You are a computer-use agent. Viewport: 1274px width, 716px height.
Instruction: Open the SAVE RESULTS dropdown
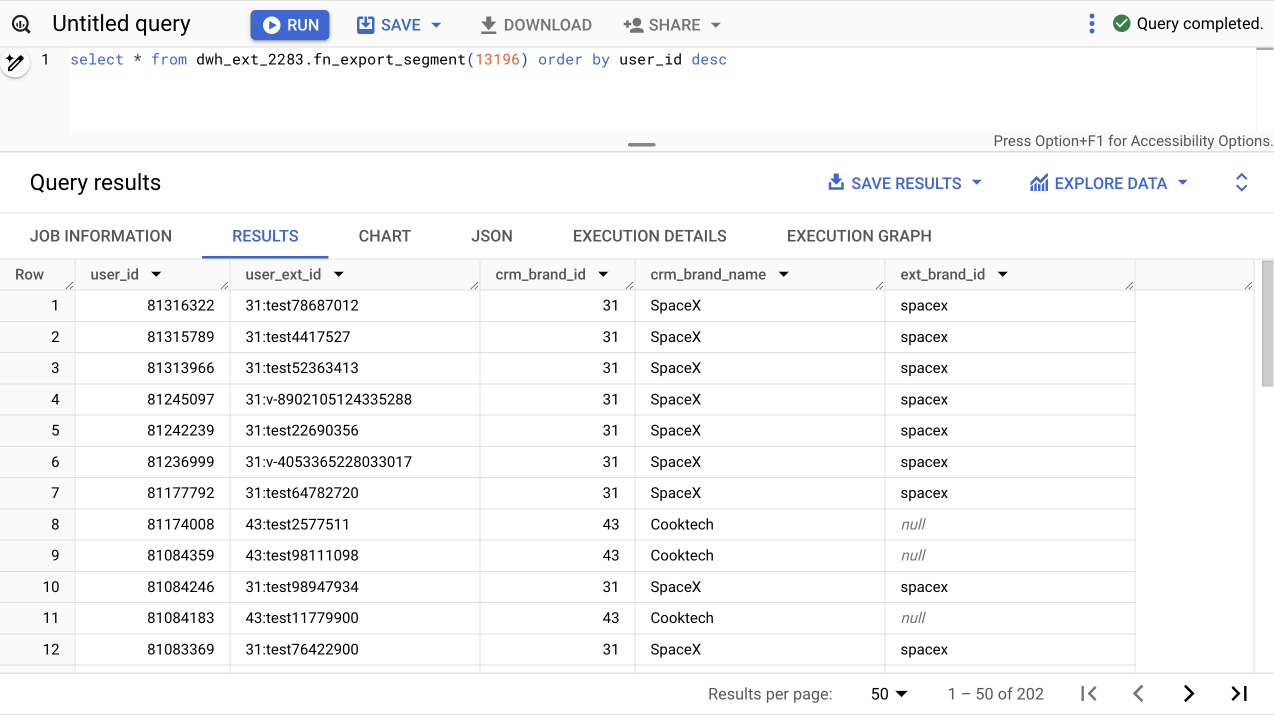coord(905,183)
